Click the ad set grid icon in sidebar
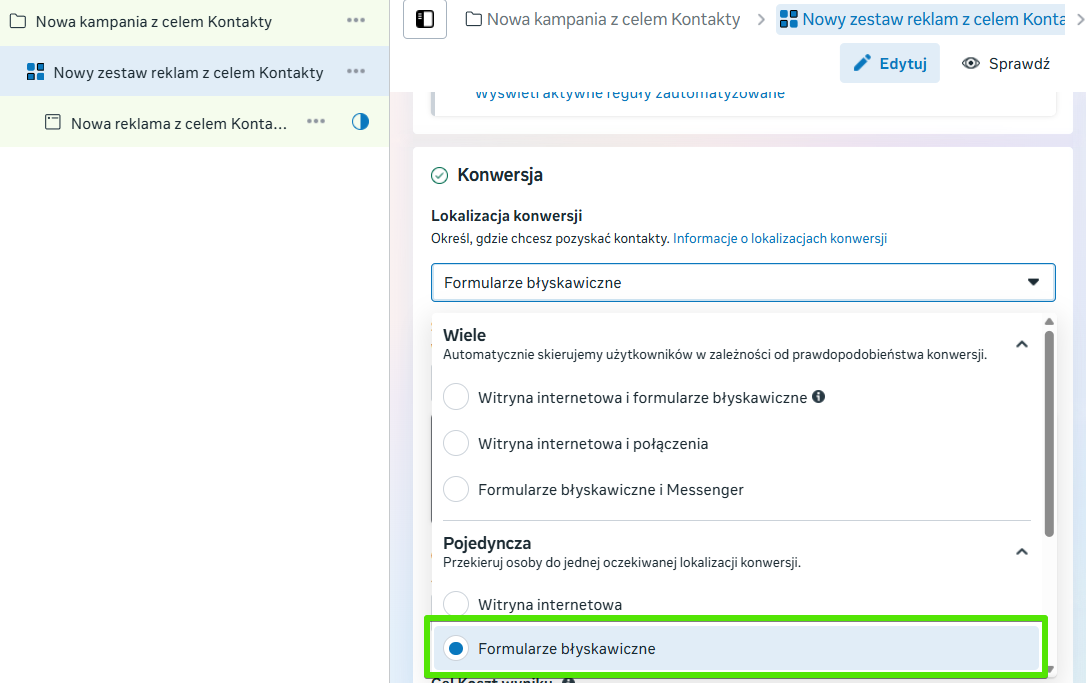The image size is (1086, 683). click(x=36, y=72)
